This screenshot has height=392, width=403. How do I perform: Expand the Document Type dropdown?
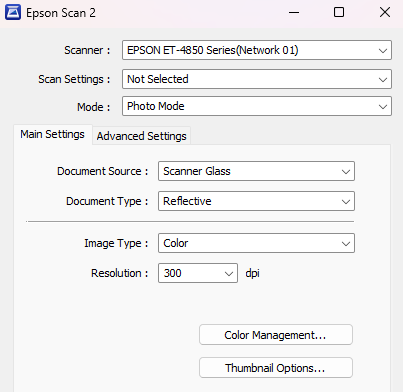click(256, 201)
